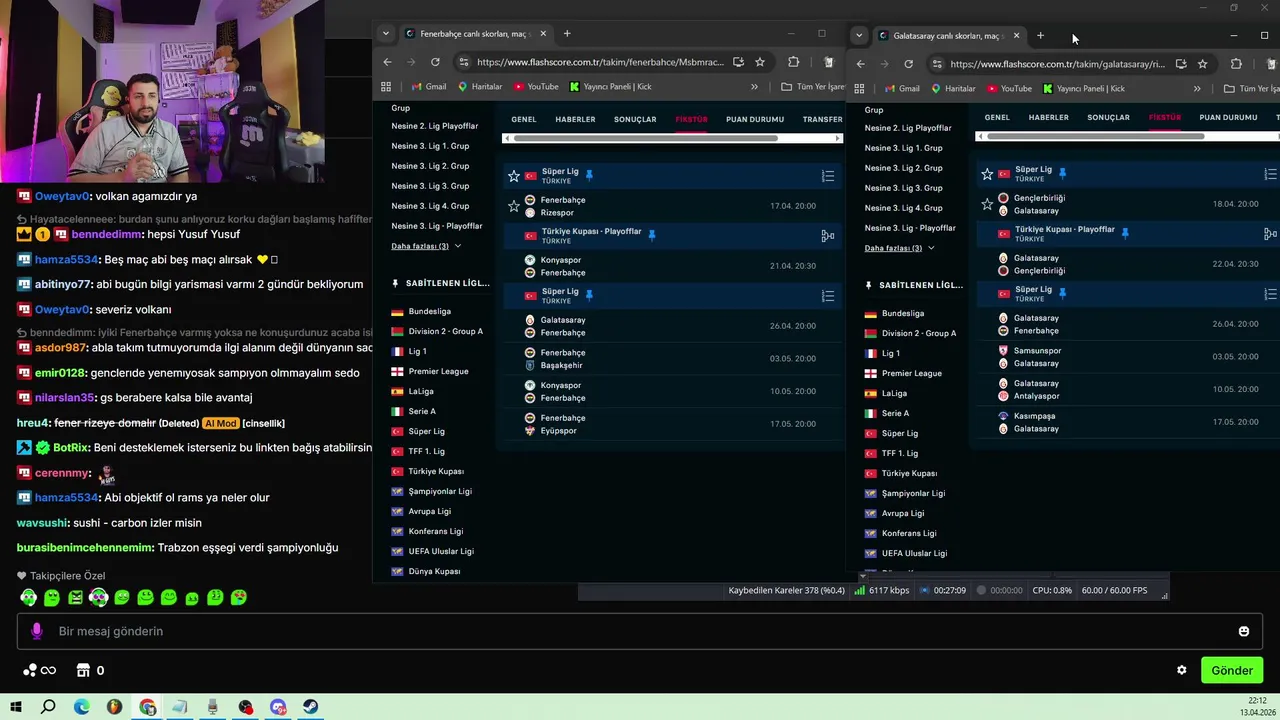Open the PUAN DURUMU tab in the Galatasaray window
1280x720 pixels.
click(1228, 117)
